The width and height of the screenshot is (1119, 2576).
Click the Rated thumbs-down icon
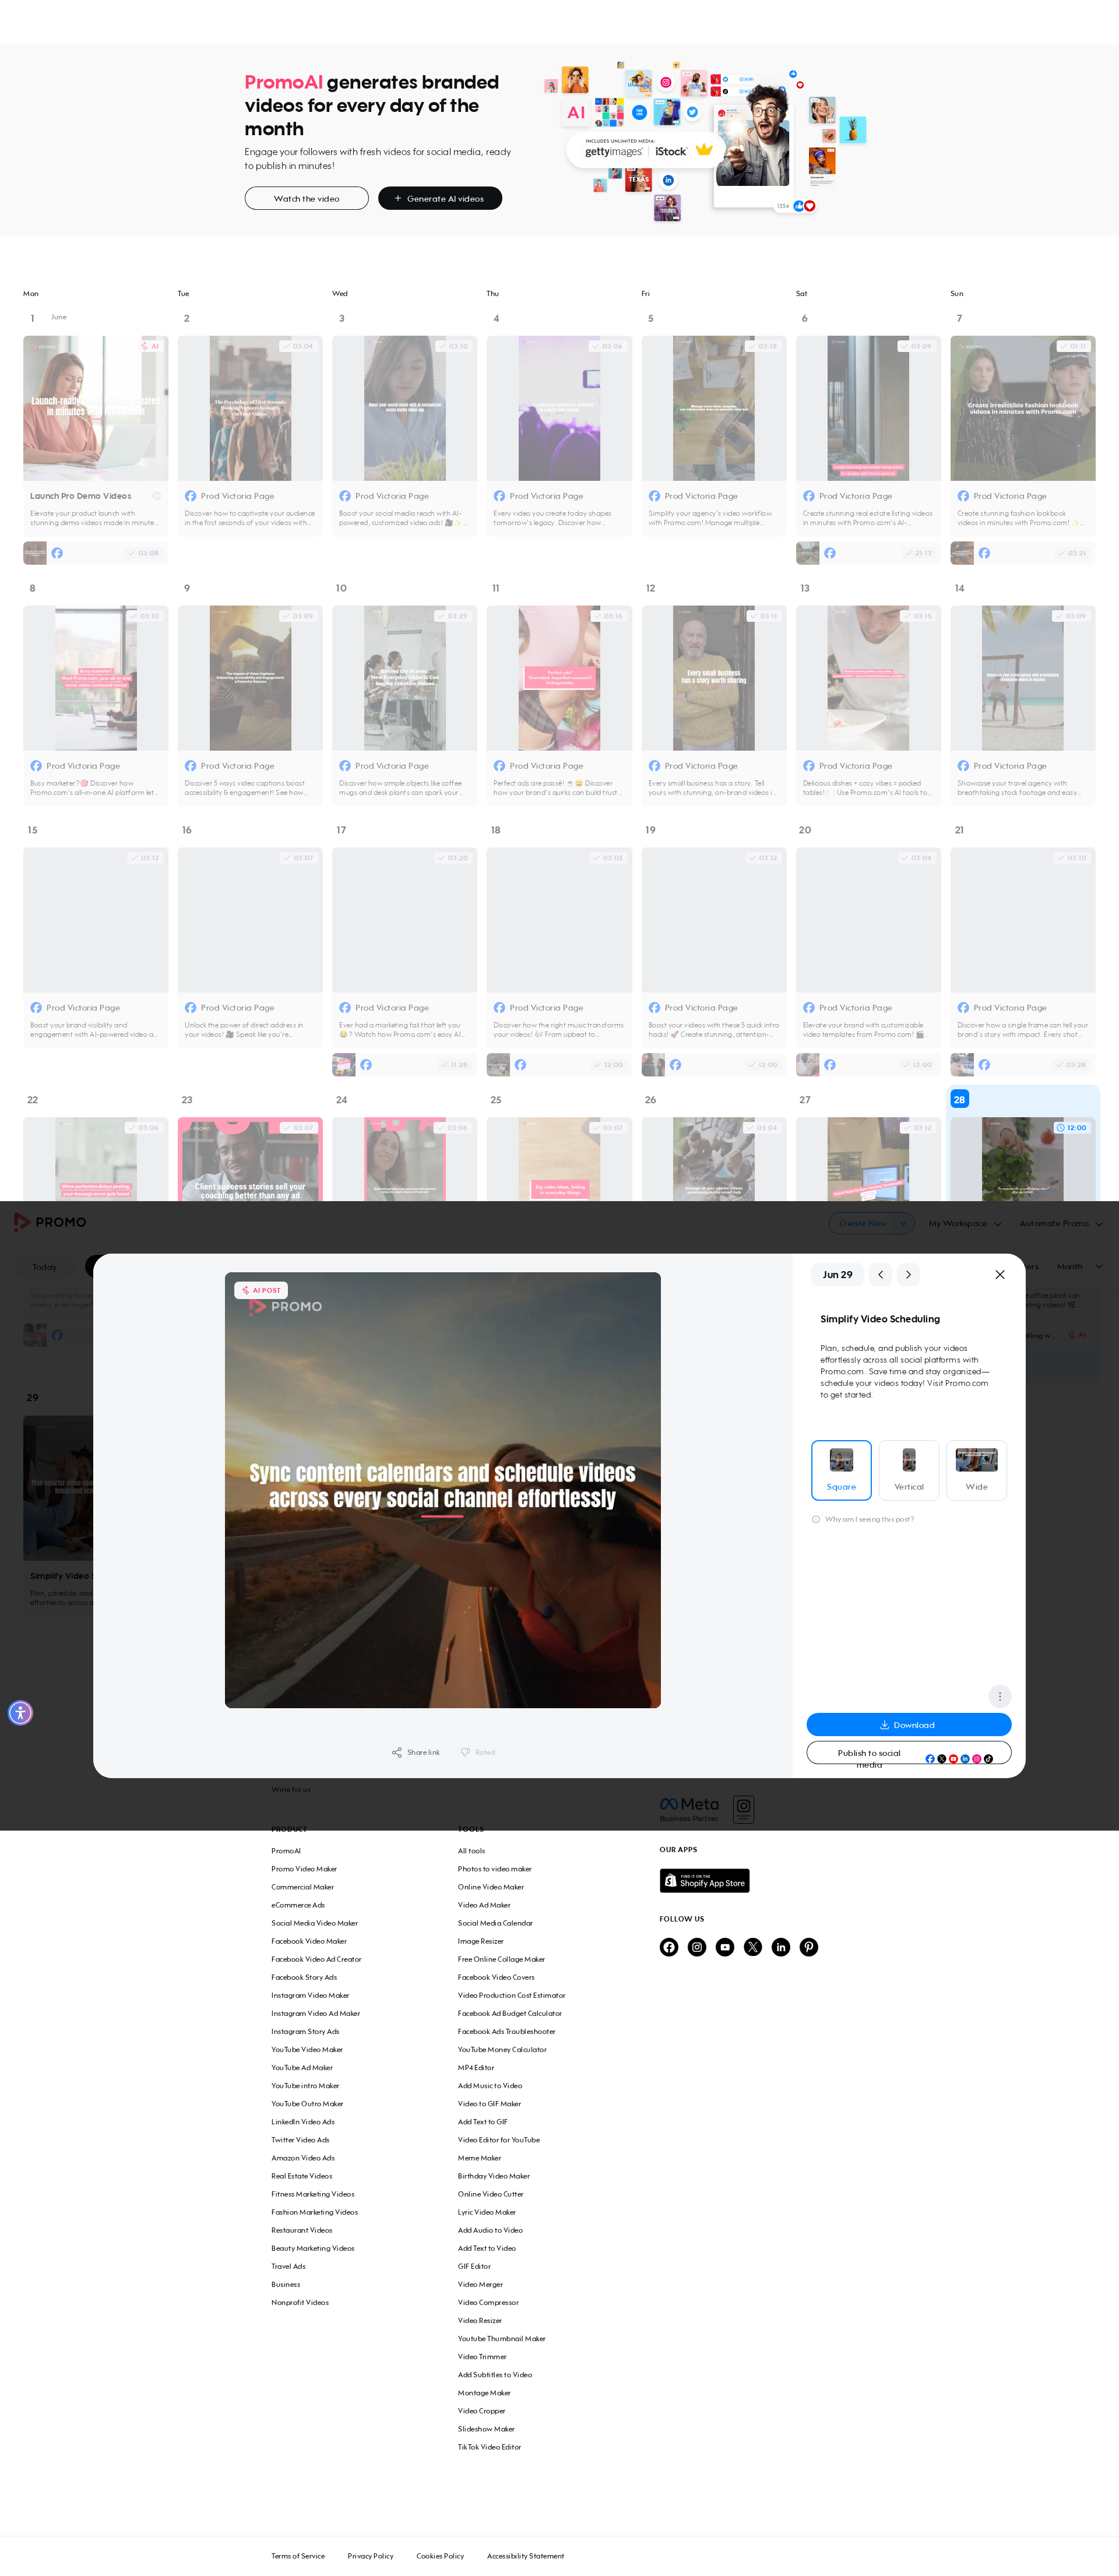coord(465,1752)
